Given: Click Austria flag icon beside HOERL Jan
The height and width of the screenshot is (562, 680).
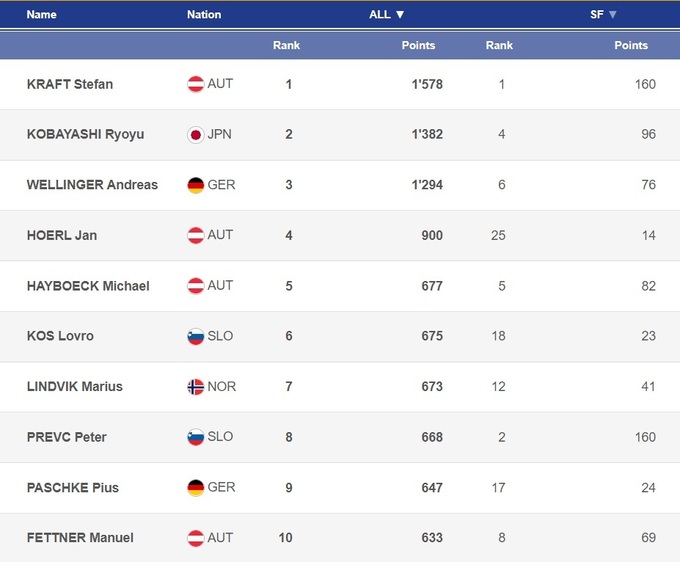Looking at the screenshot, I should pos(196,236).
